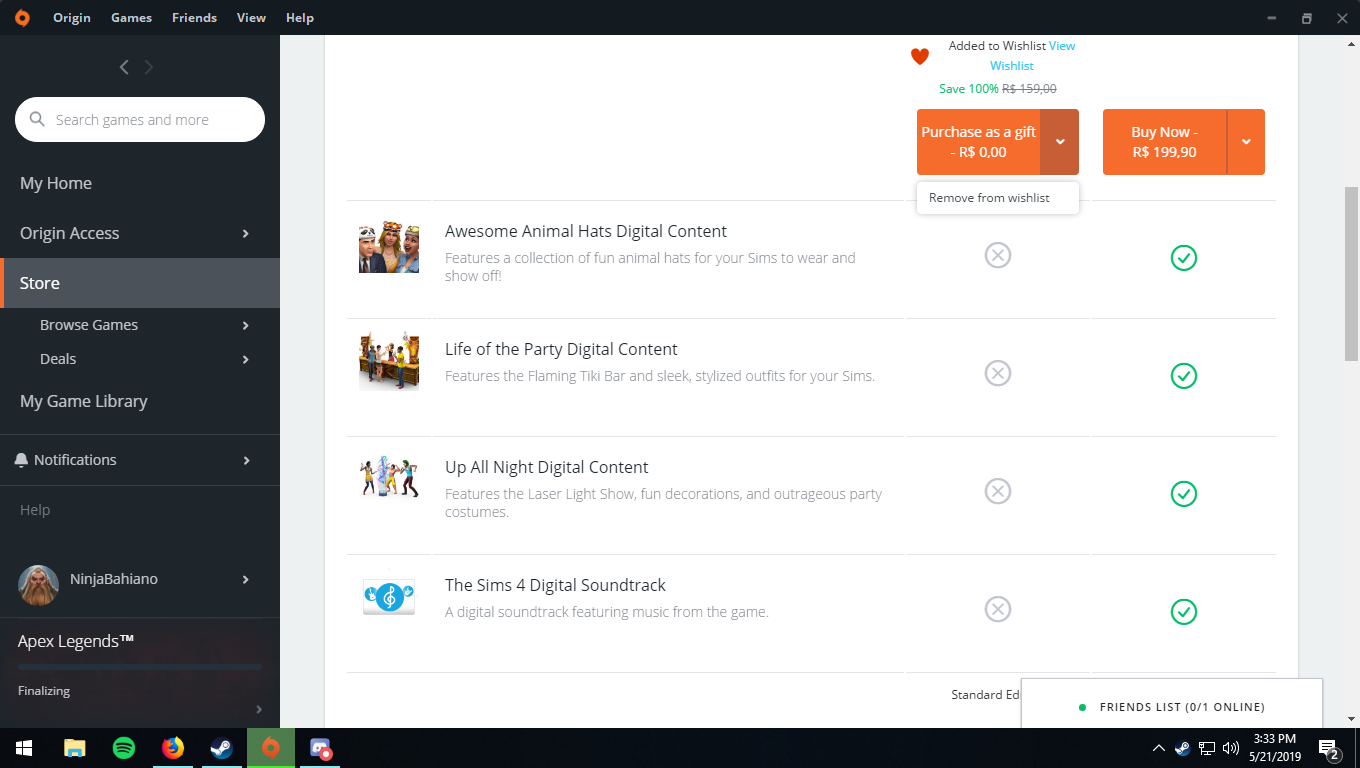Click the NinjaBahiano avatar picture
Screen dimensions: 1360x768
[38, 585]
